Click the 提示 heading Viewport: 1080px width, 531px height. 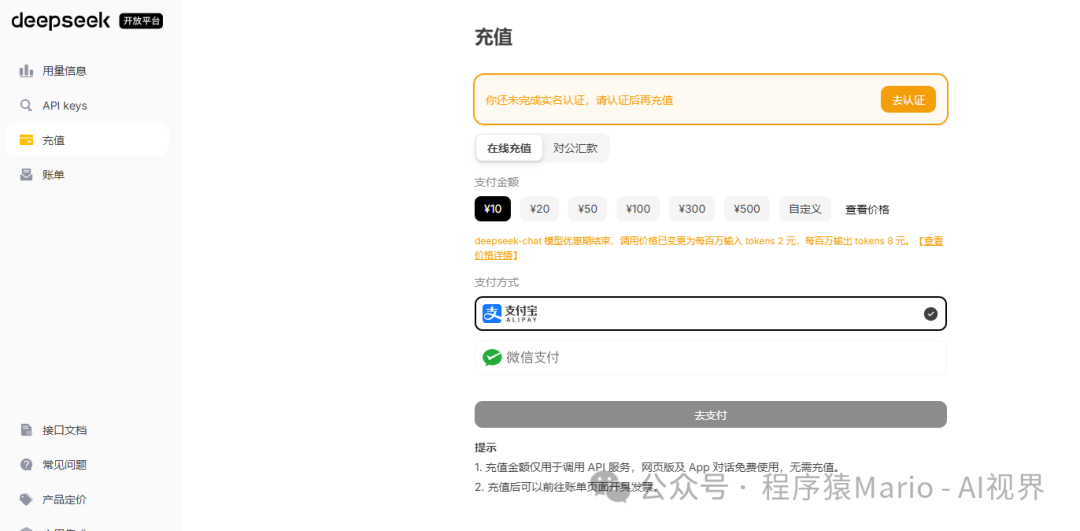[486, 447]
